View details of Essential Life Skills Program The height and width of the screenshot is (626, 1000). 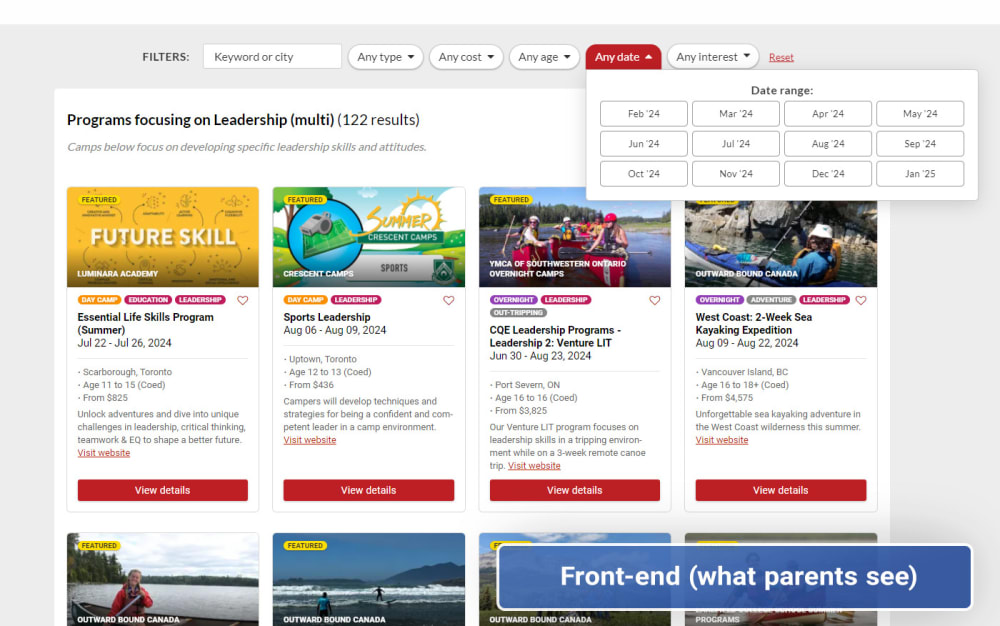163,490
